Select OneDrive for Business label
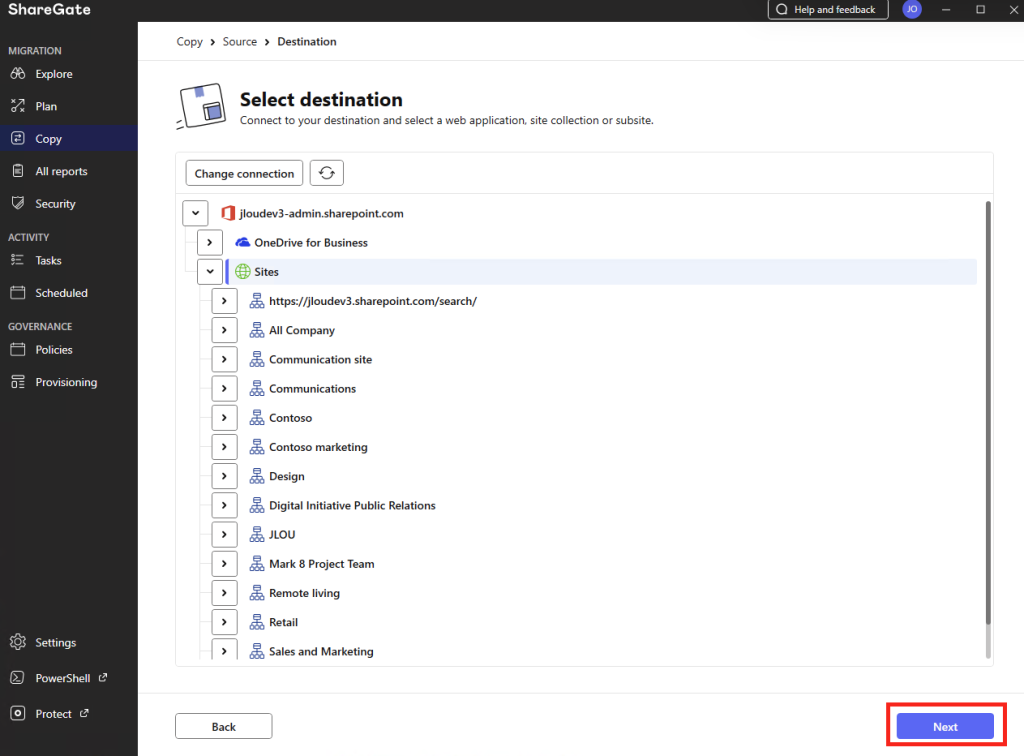 (311, 242)
